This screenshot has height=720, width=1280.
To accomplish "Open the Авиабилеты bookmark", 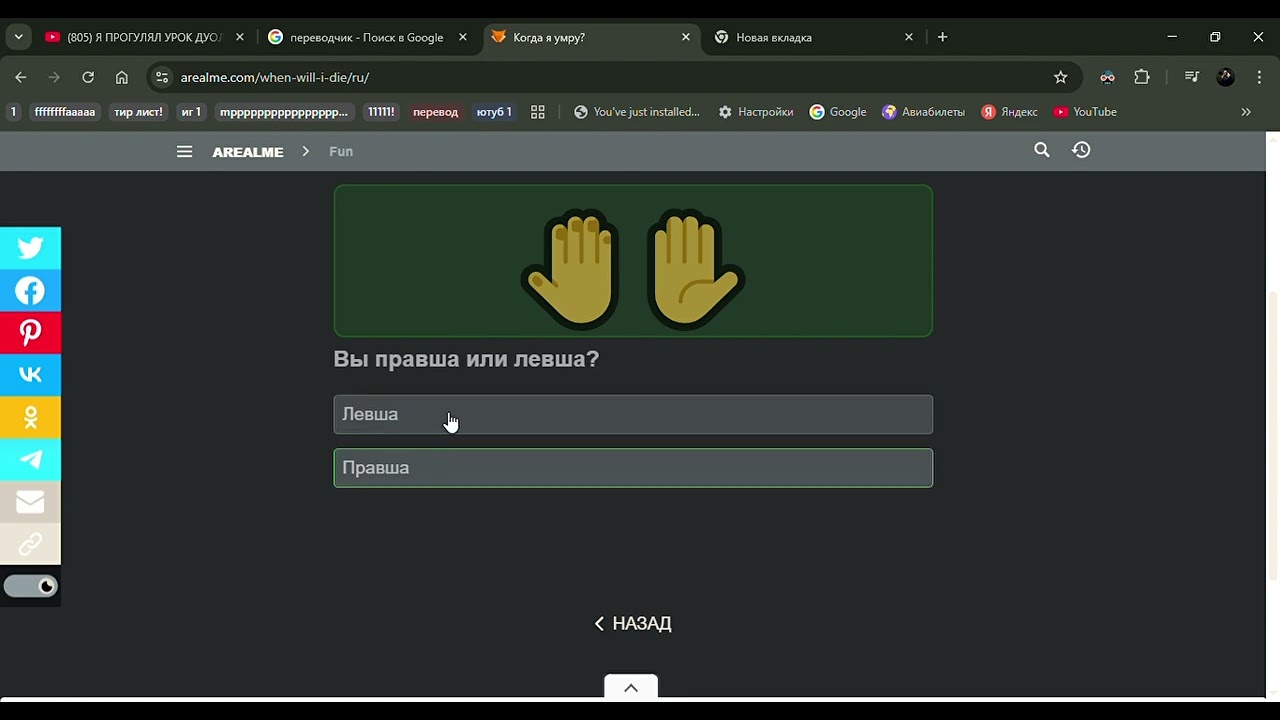I will (923, 112).
